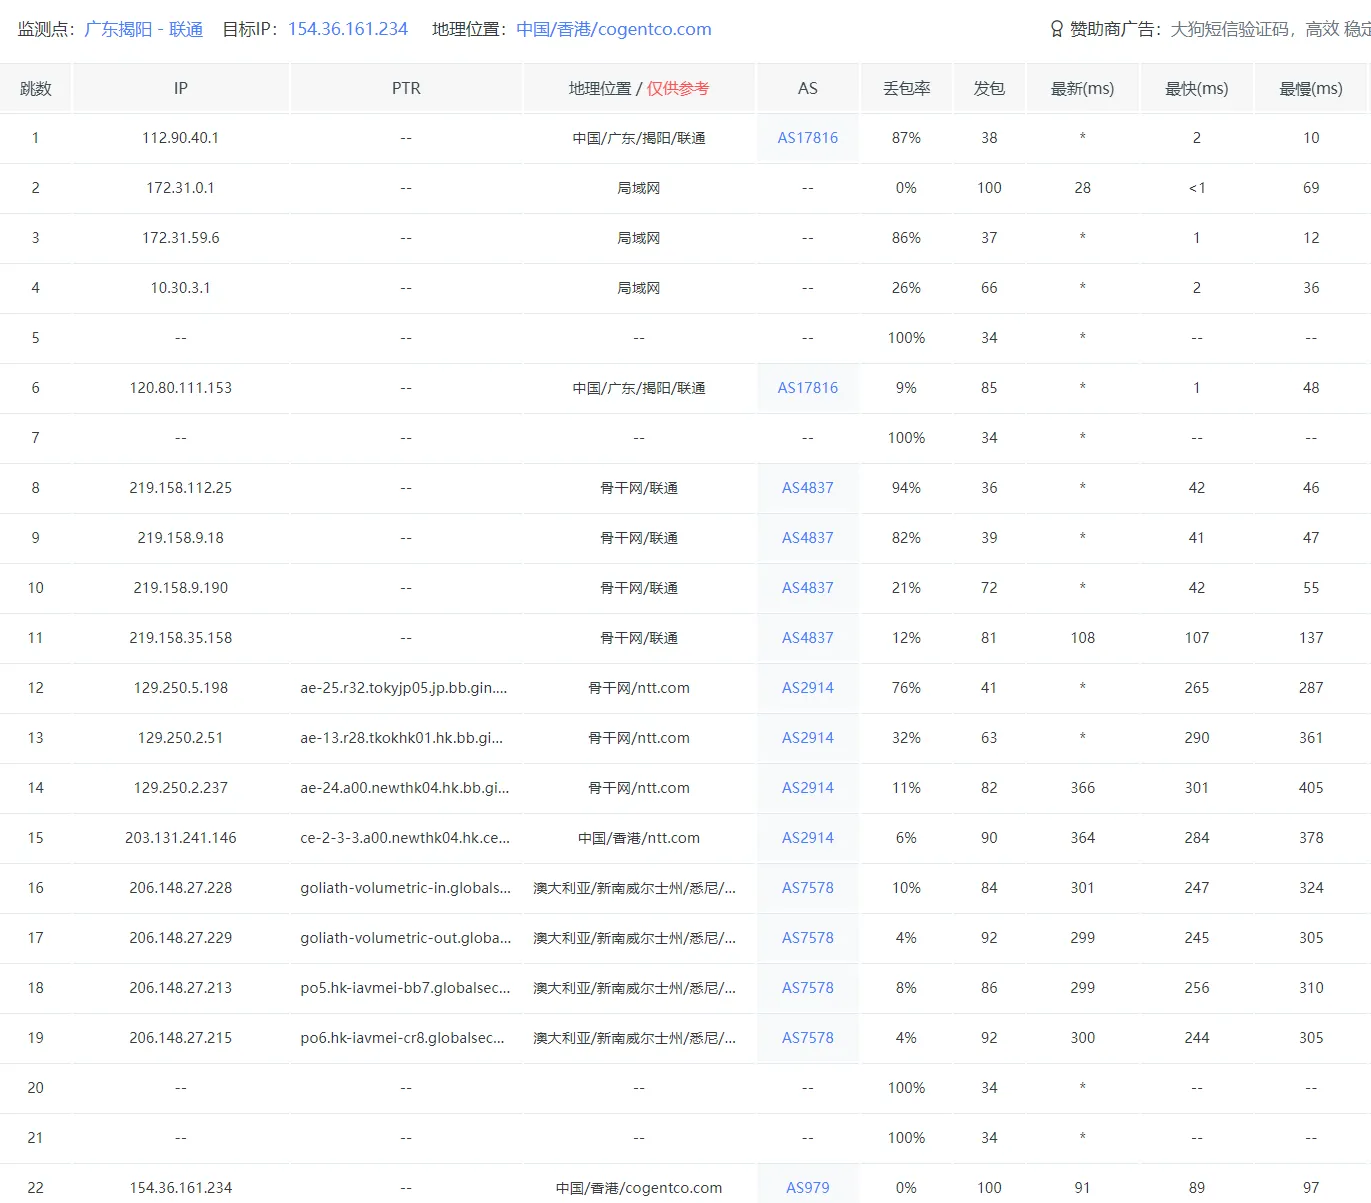Click the AS column header

coord(808,88)
